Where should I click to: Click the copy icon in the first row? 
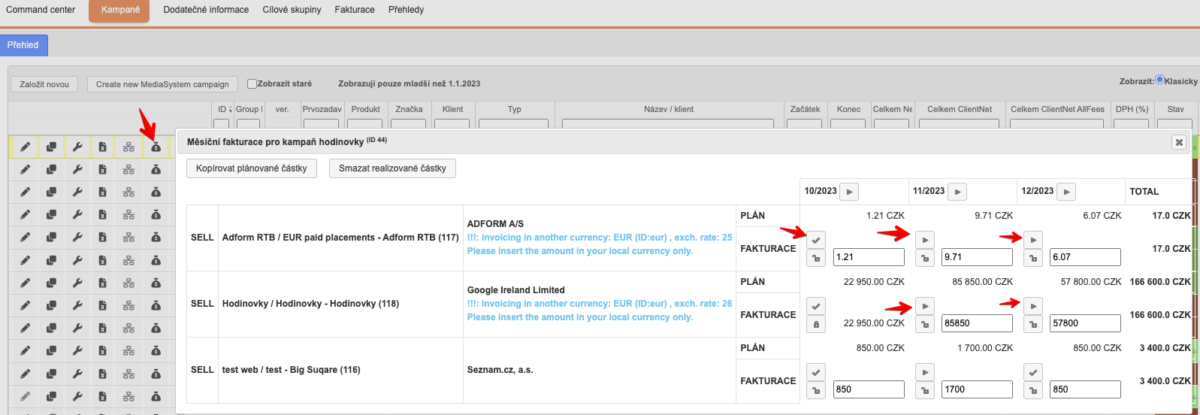[50, 147]
